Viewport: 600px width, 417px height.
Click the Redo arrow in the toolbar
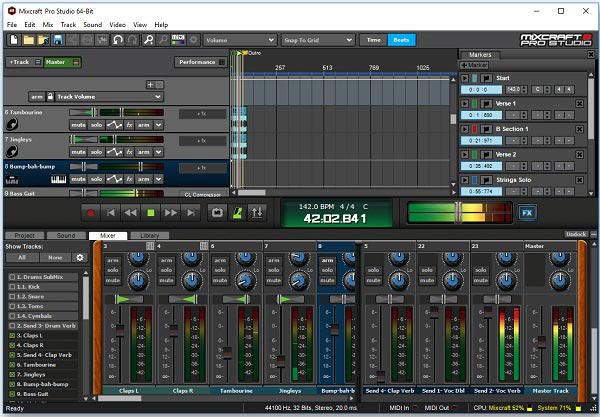pos(133,40)
